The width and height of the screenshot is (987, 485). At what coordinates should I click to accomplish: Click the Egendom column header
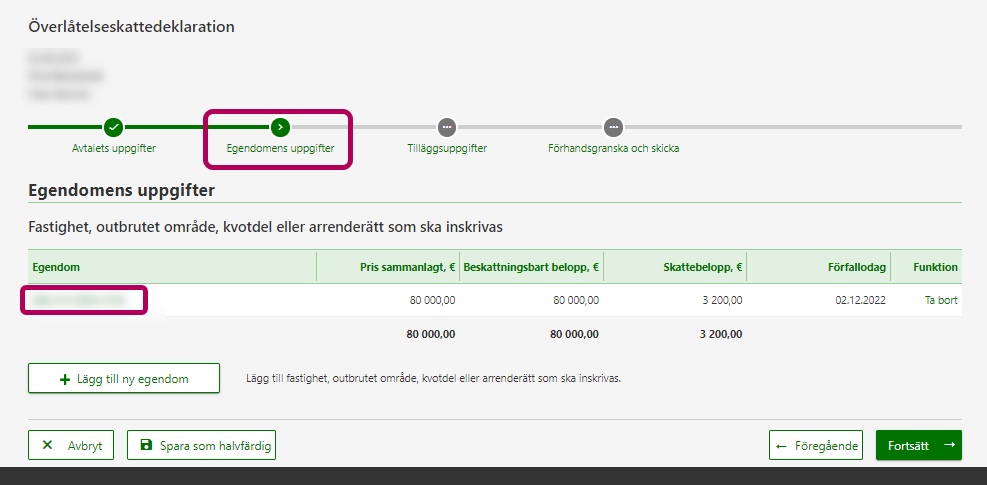tap(56, 267)
